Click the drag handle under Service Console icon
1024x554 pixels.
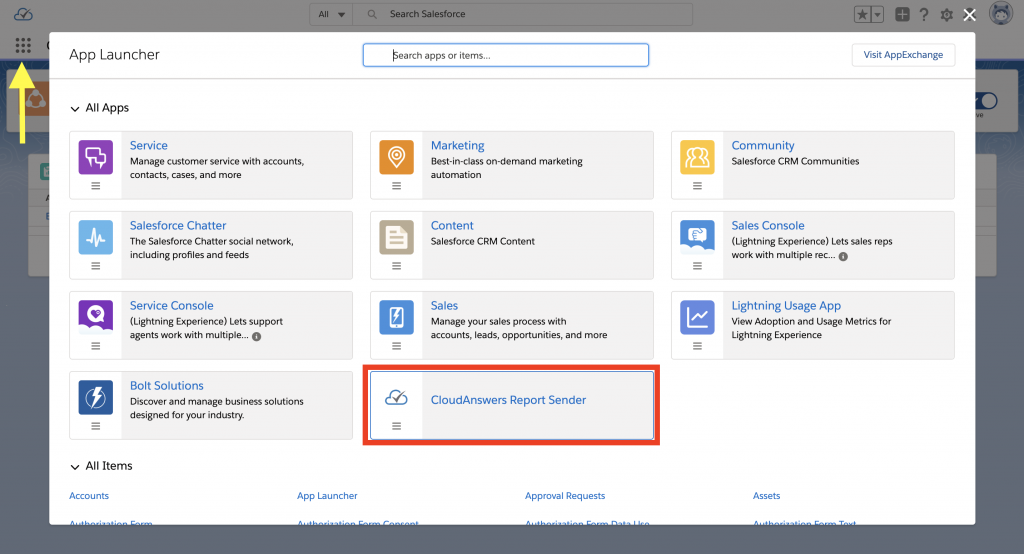pos(95,346)
